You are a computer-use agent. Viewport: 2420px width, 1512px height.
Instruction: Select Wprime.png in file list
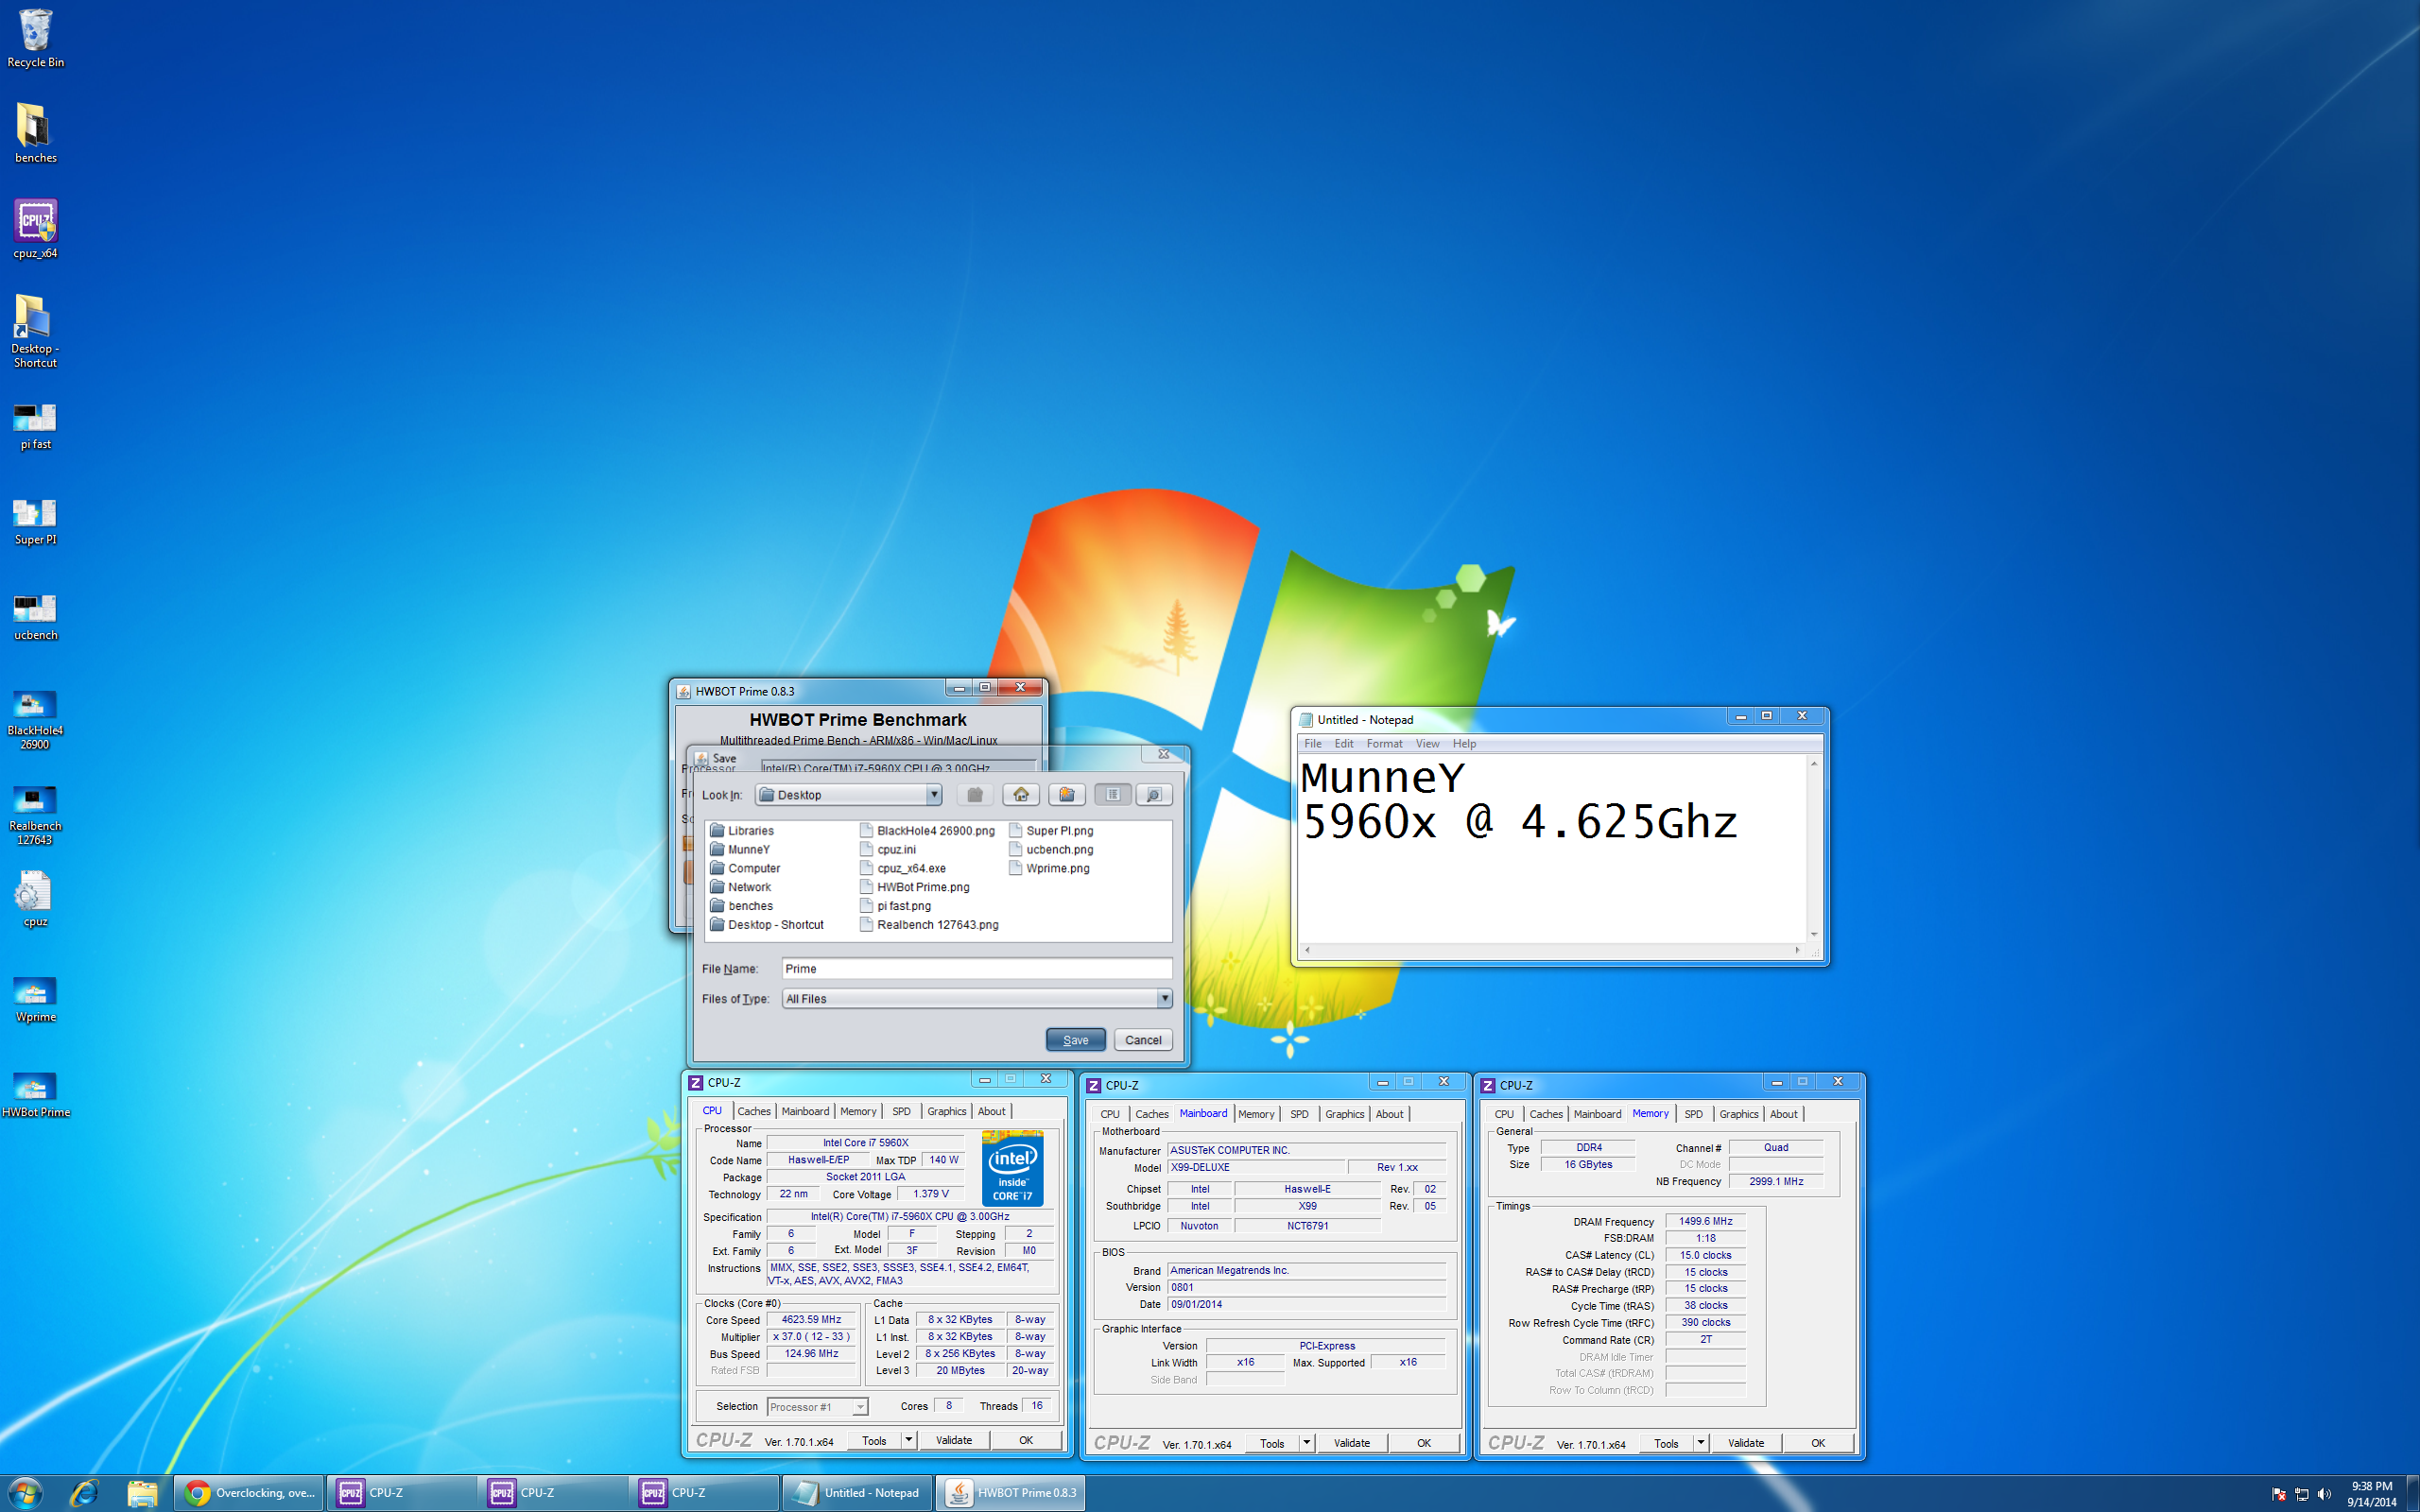(1049, 868)
